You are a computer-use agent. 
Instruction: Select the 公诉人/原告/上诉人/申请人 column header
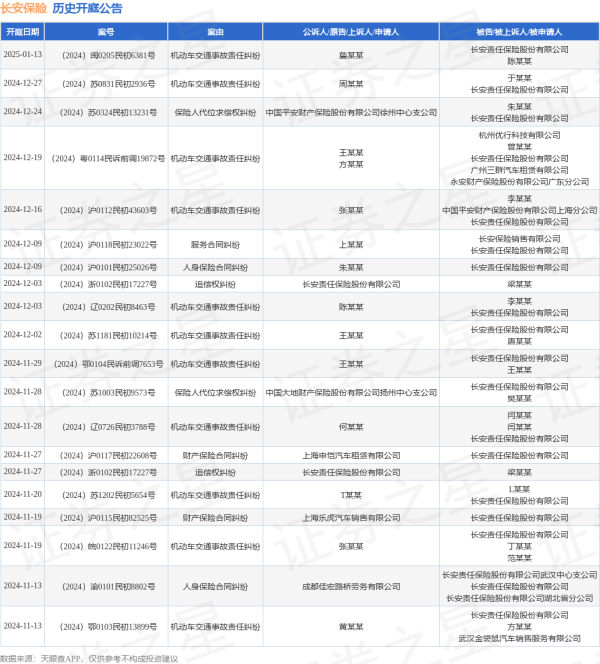click(351, 32)
